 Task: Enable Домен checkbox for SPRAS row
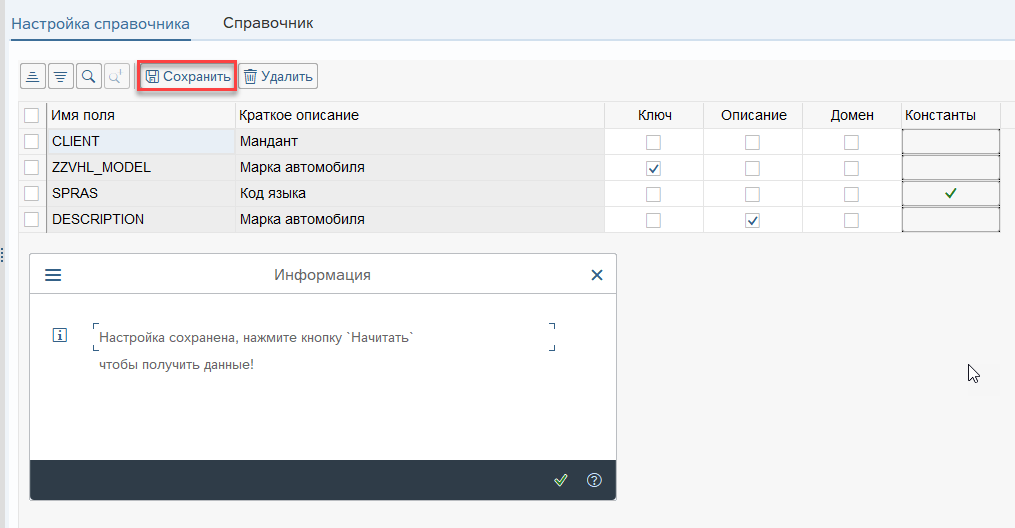851,194
